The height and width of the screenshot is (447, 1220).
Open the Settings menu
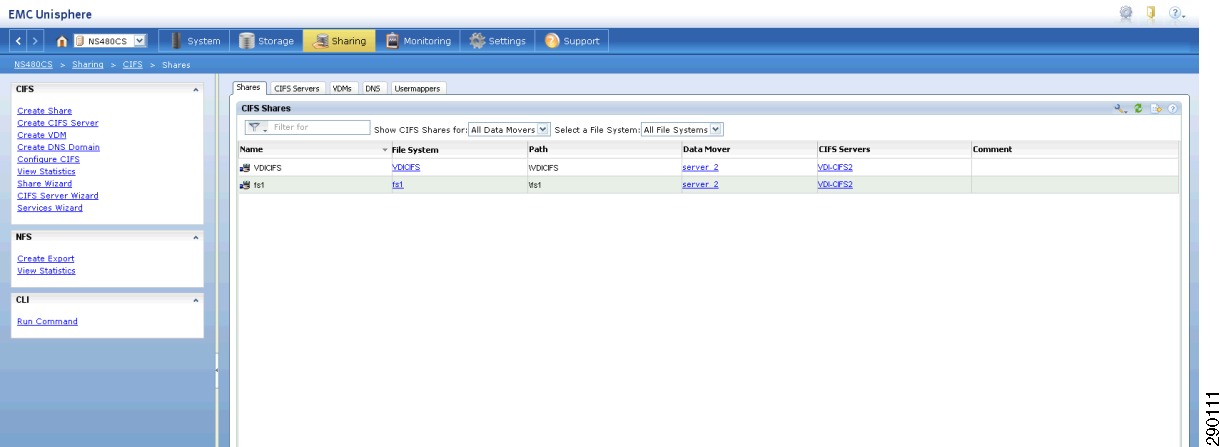point(499,41)
